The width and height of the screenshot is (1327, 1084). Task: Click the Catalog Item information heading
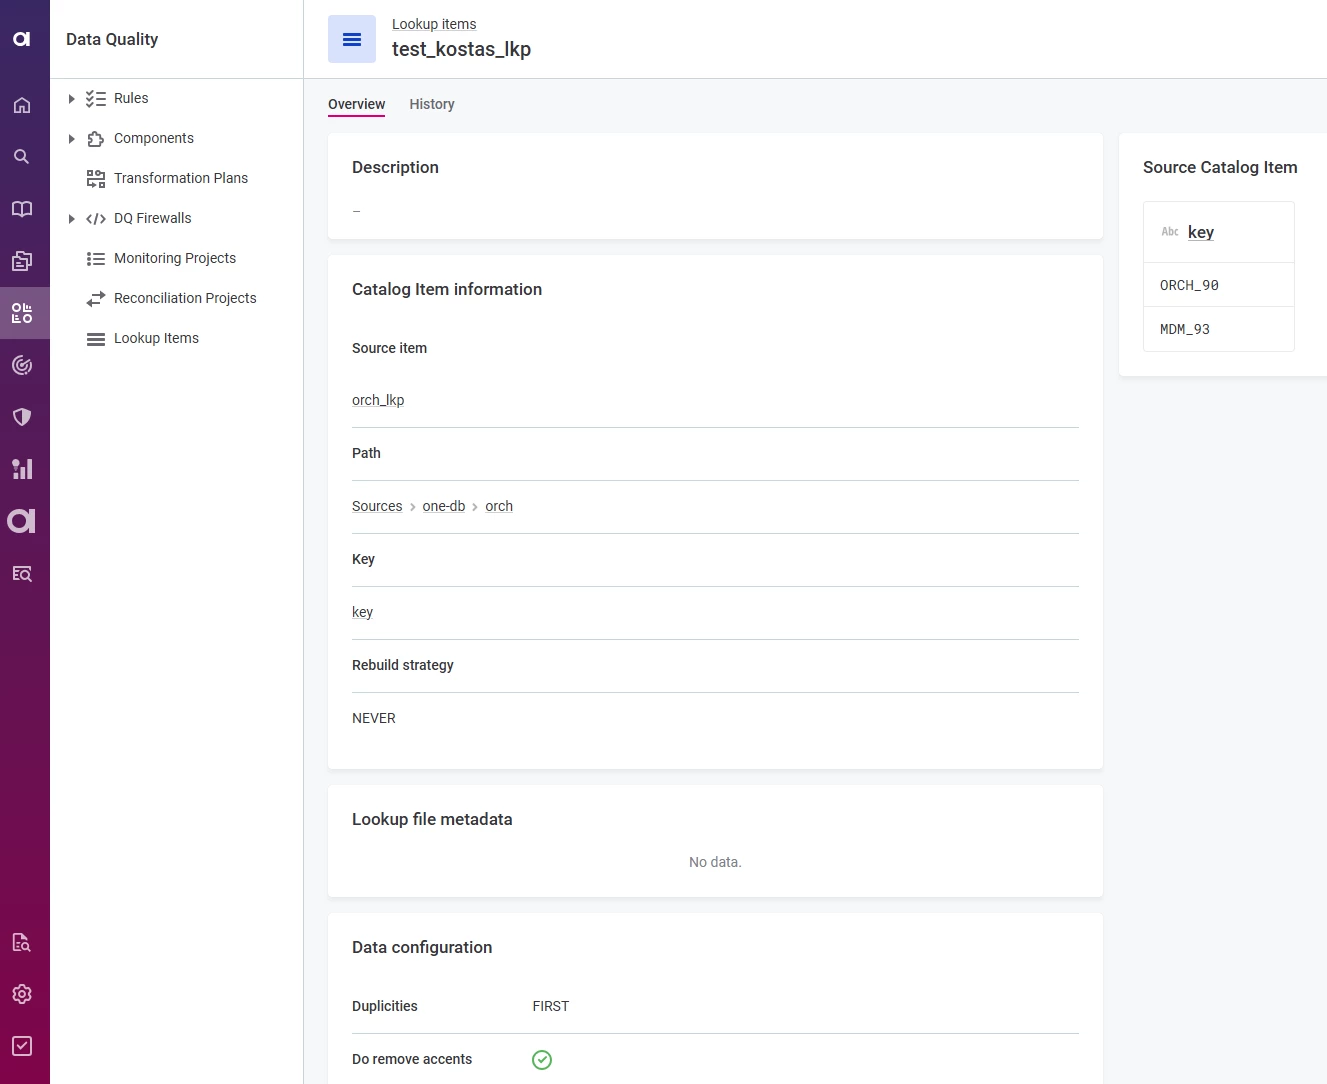click(x=447, y=289)
